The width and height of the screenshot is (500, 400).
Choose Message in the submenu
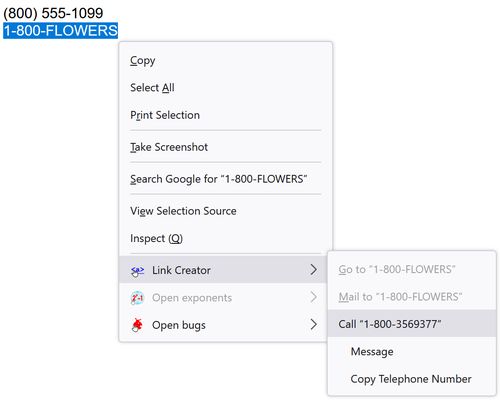[x=412, y=351]
